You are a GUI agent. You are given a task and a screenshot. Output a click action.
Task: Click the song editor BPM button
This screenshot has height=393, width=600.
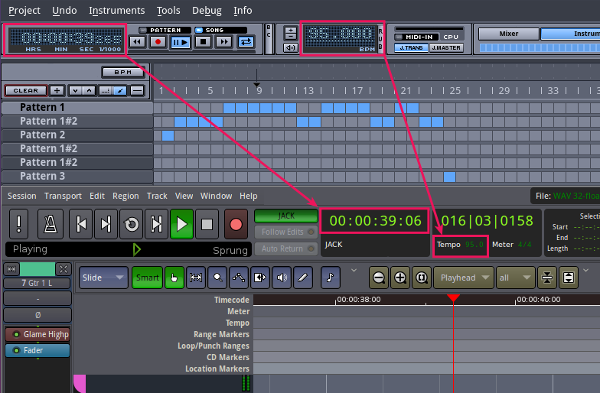pos(123,72)
